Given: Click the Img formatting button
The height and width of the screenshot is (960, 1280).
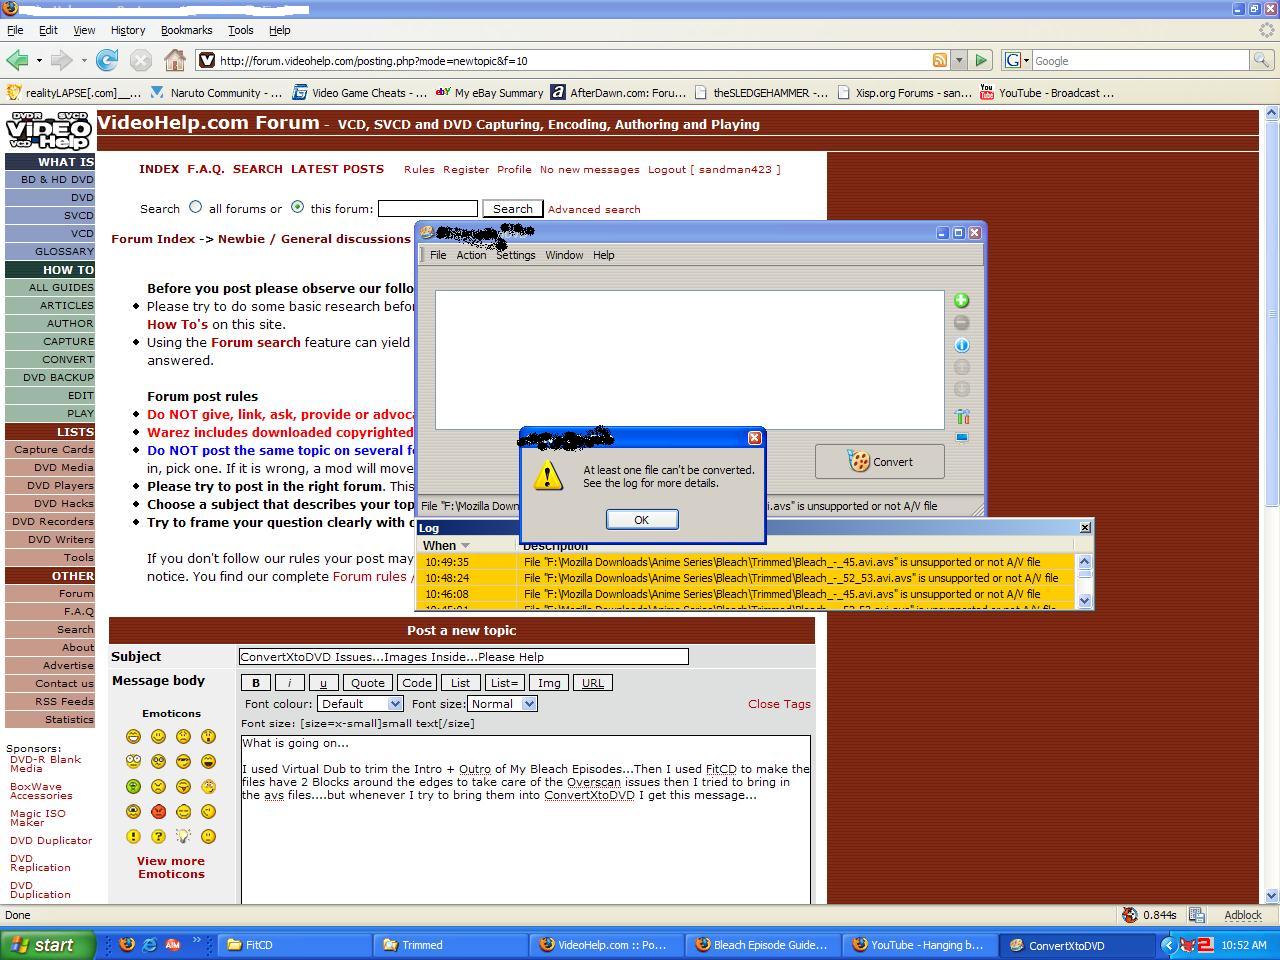Looking at the screenshot, I should coord(549,683).
